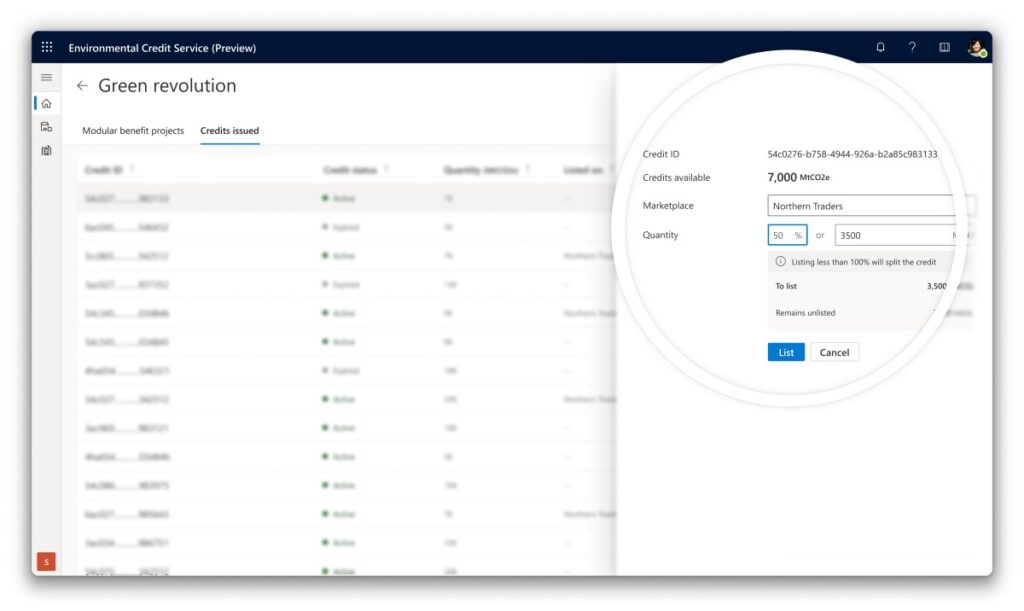Select the Home icon in the sidebar
The width and height of the screenshot is (1024, 611).
(x=46, y=102)
